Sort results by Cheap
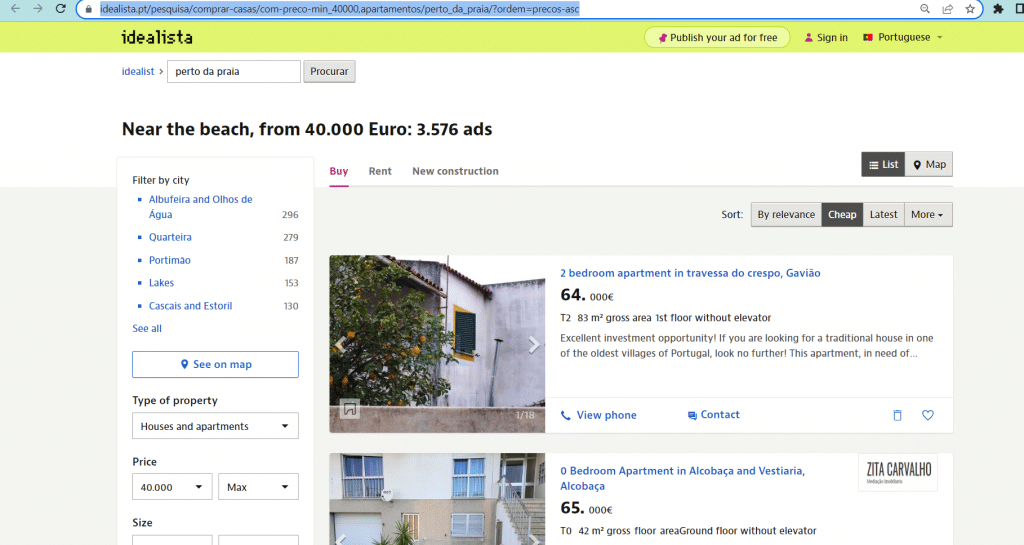The image size is (1024, 545). [842, 214]
